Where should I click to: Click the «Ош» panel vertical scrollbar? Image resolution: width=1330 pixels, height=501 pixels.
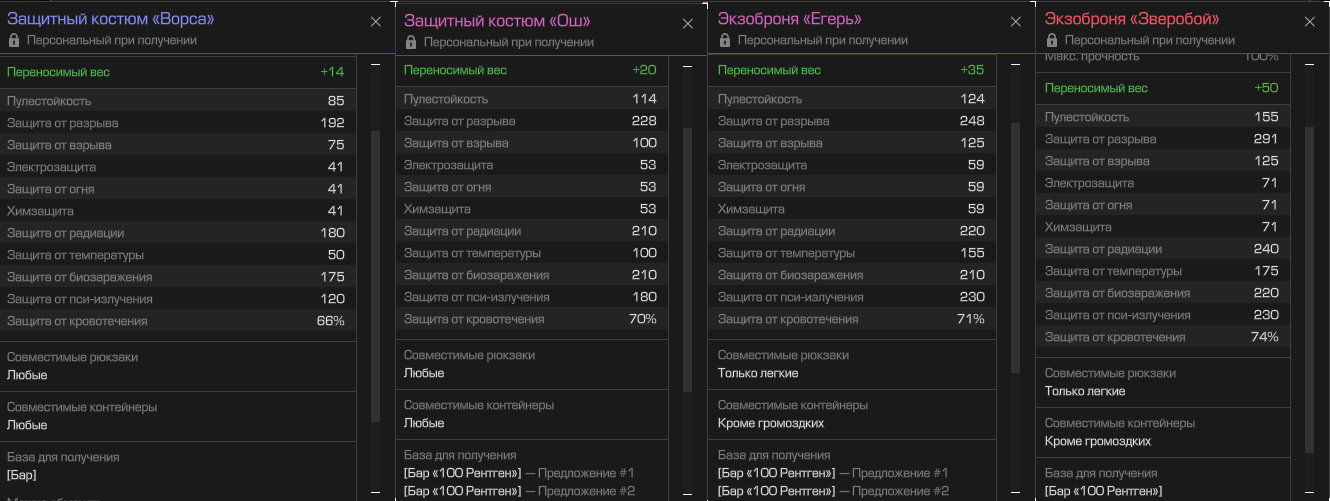(x=687, y=258)
